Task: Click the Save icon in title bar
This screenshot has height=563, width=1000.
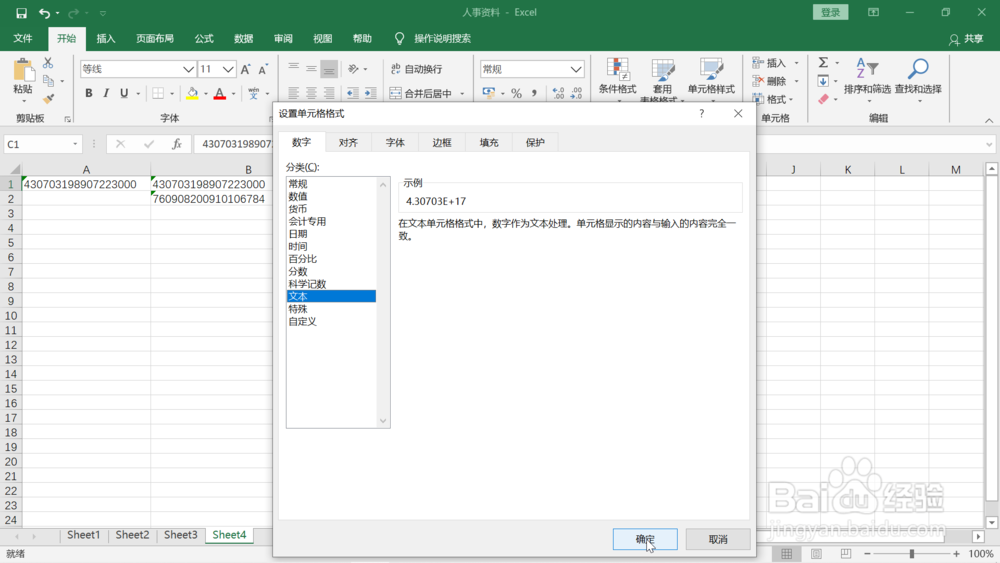Action: tap(21, 13)
